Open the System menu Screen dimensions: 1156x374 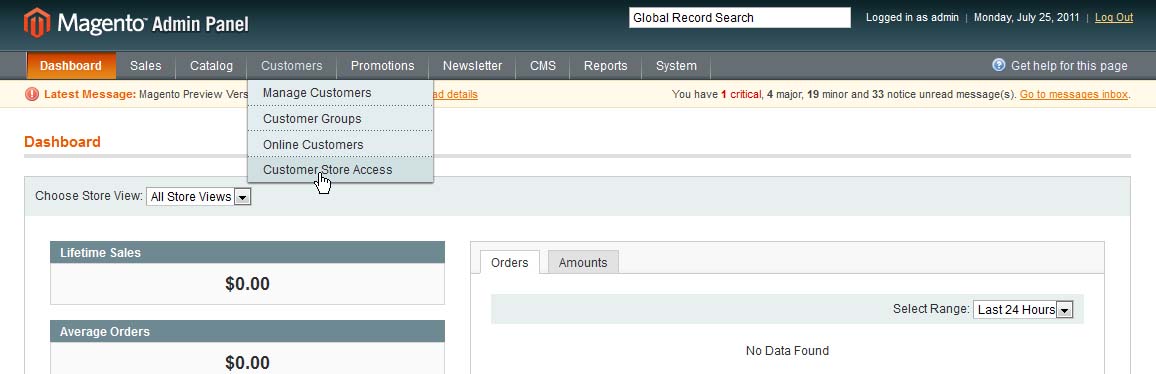[x=676, y=66]
